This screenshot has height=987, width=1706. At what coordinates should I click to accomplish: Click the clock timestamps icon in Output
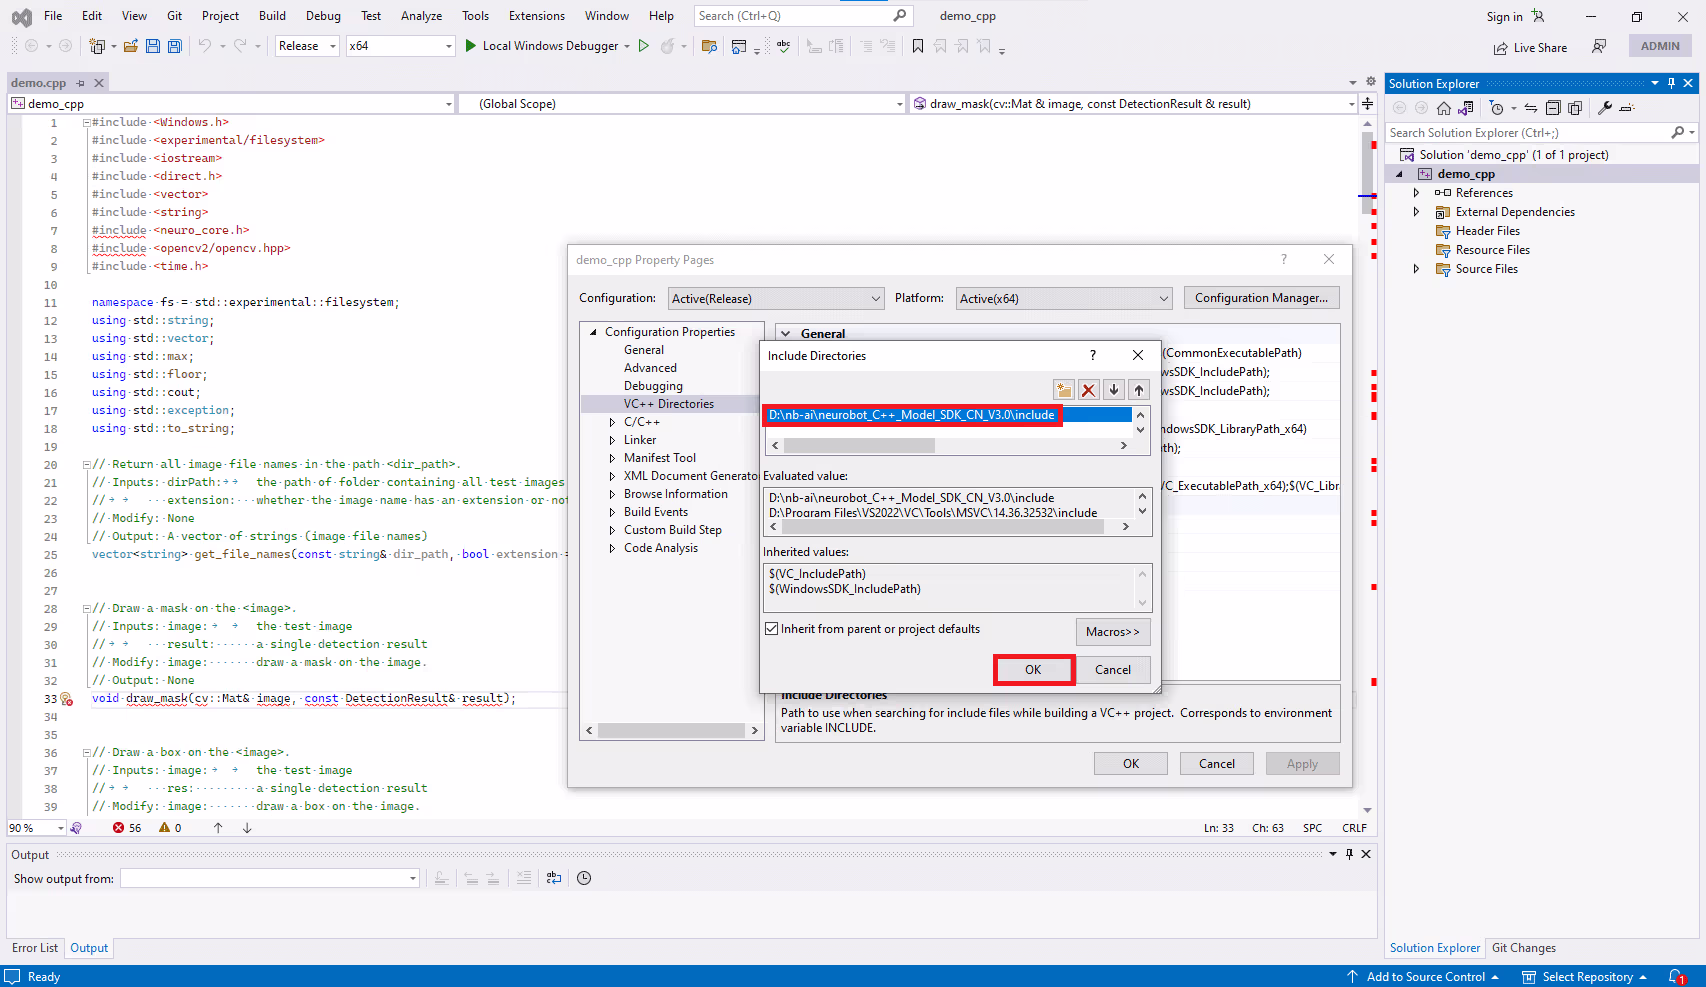584,878
